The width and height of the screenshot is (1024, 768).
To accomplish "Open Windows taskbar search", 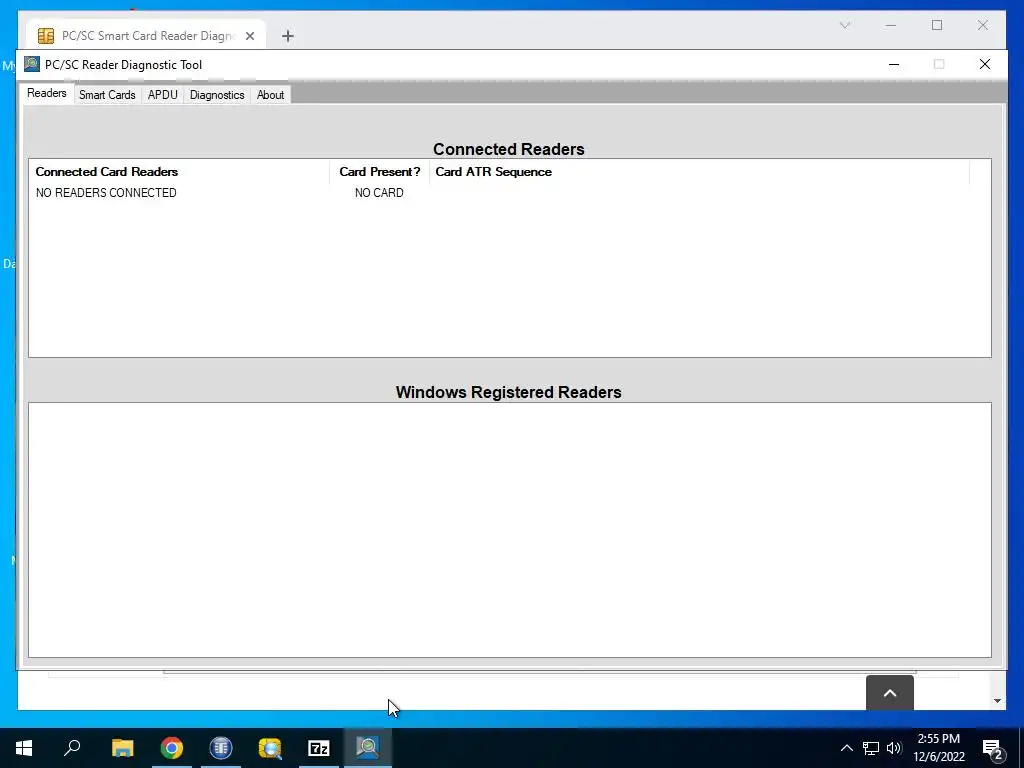I will [72, 748].
